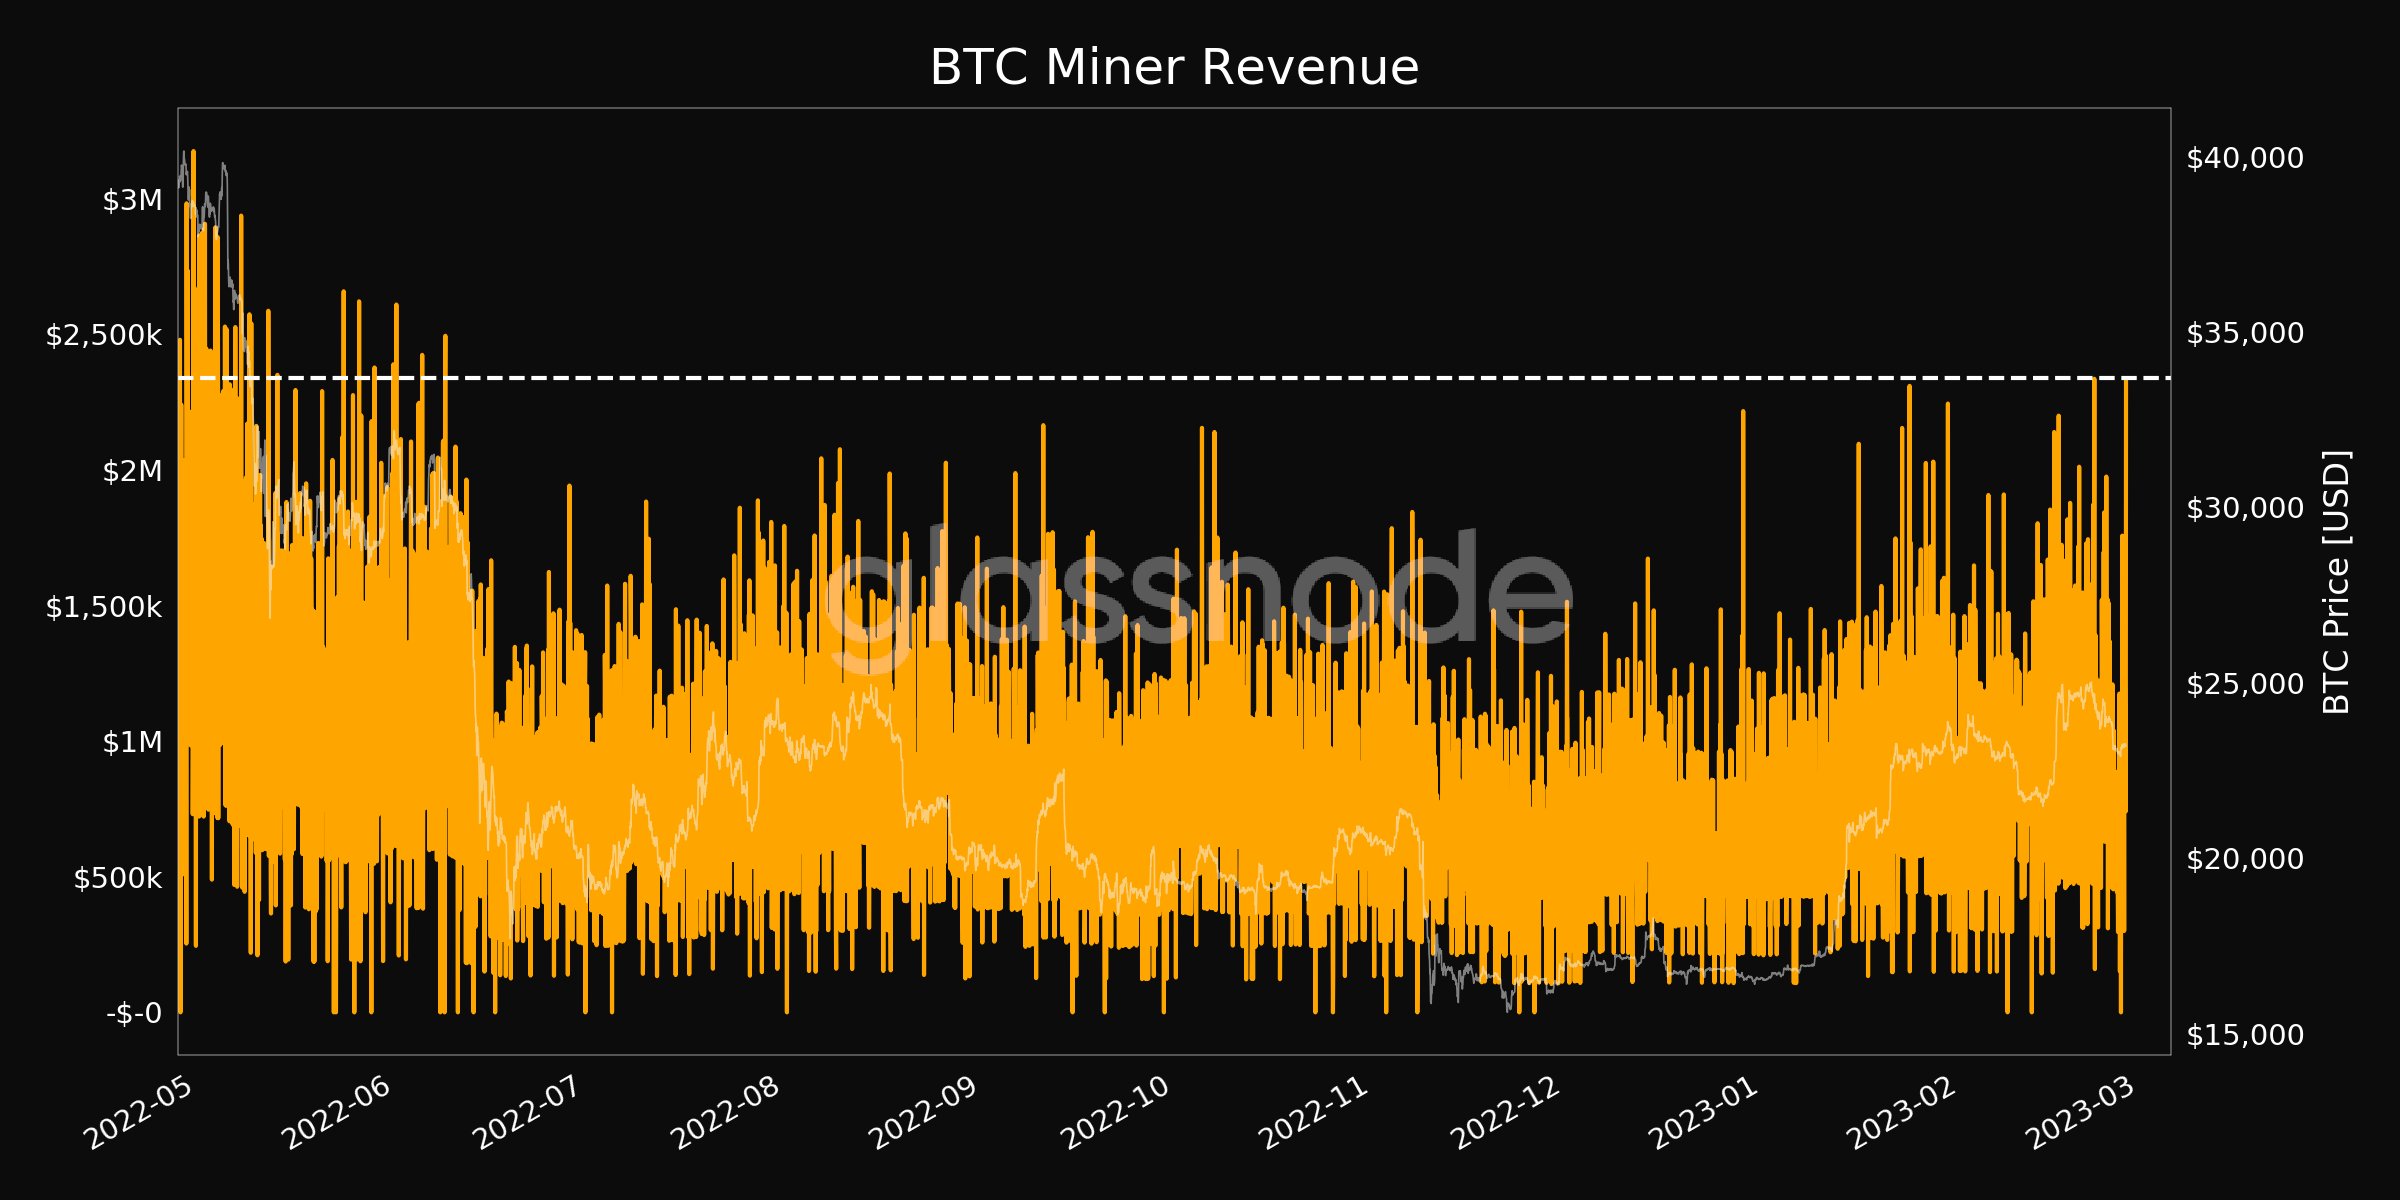Screen dimensions: 2400x1200
Task: Click the $40,000 price axis label
Action: 2245,158
